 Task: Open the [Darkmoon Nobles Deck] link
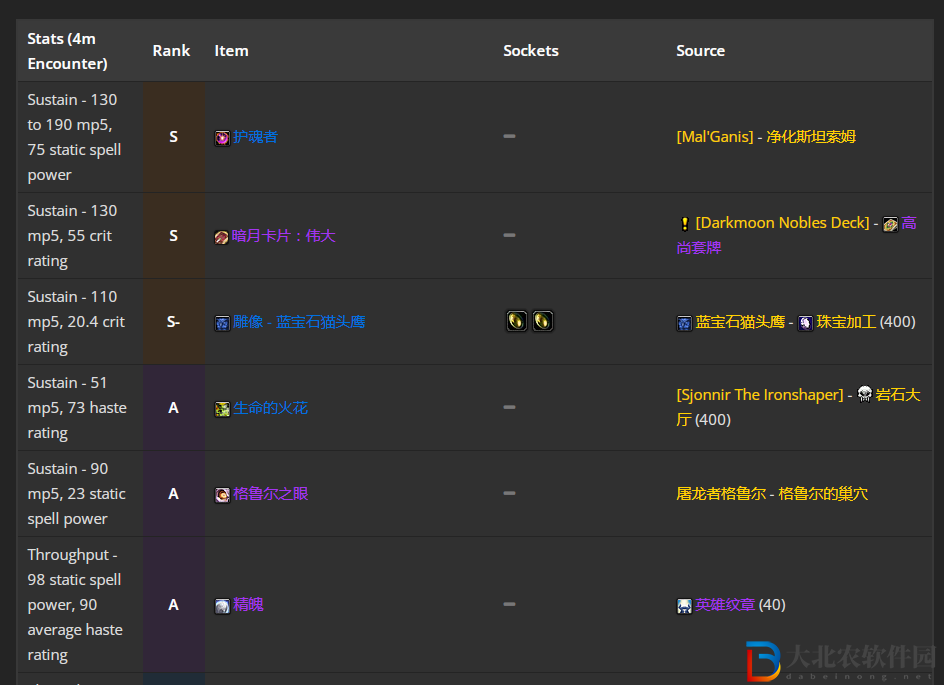coord(783,223)
